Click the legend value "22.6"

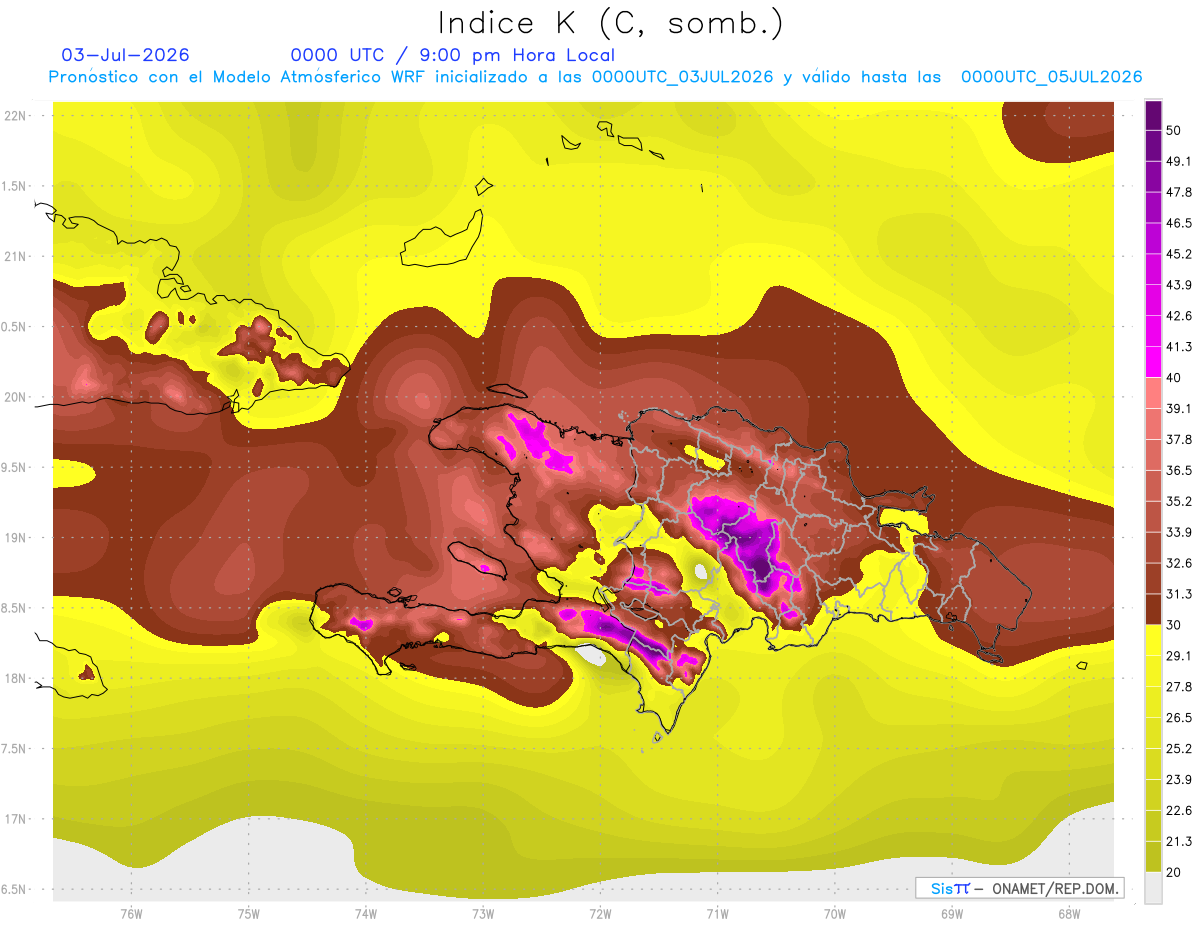(x=1179, y=811)
